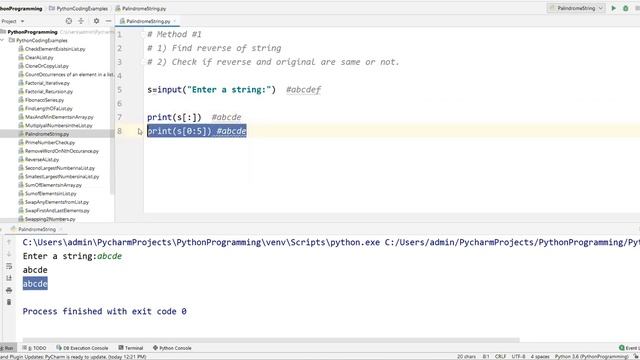Viewport: 640px width, 360px height.
Task: Open PrimeNumberCheck.py file
Action: tap(50, 142)
